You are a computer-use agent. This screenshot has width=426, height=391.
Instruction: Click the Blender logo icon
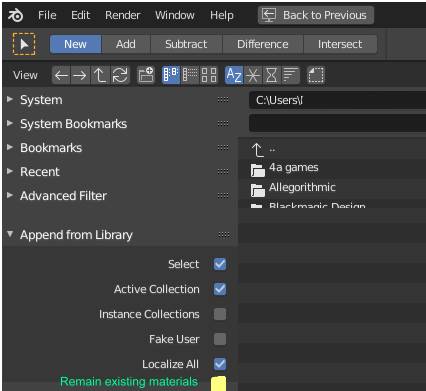(15, 15)
